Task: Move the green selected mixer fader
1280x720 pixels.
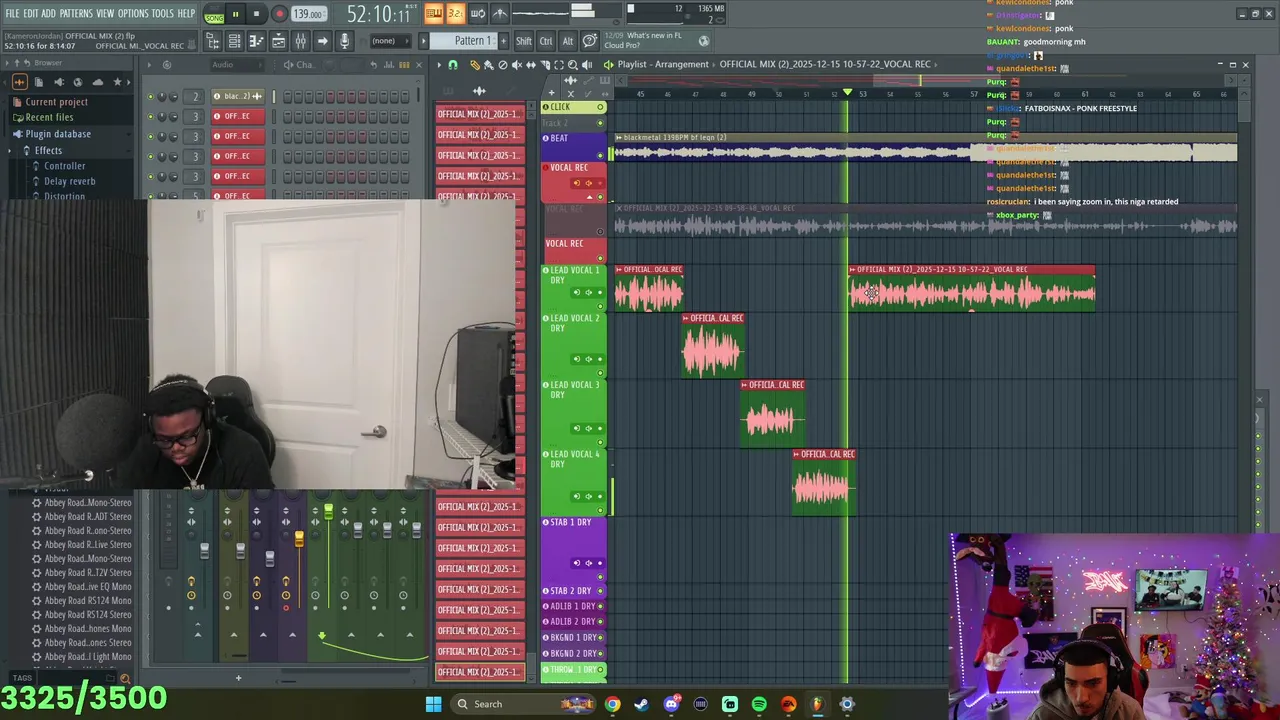Action: pyautogui.click(x=328, y=512)
